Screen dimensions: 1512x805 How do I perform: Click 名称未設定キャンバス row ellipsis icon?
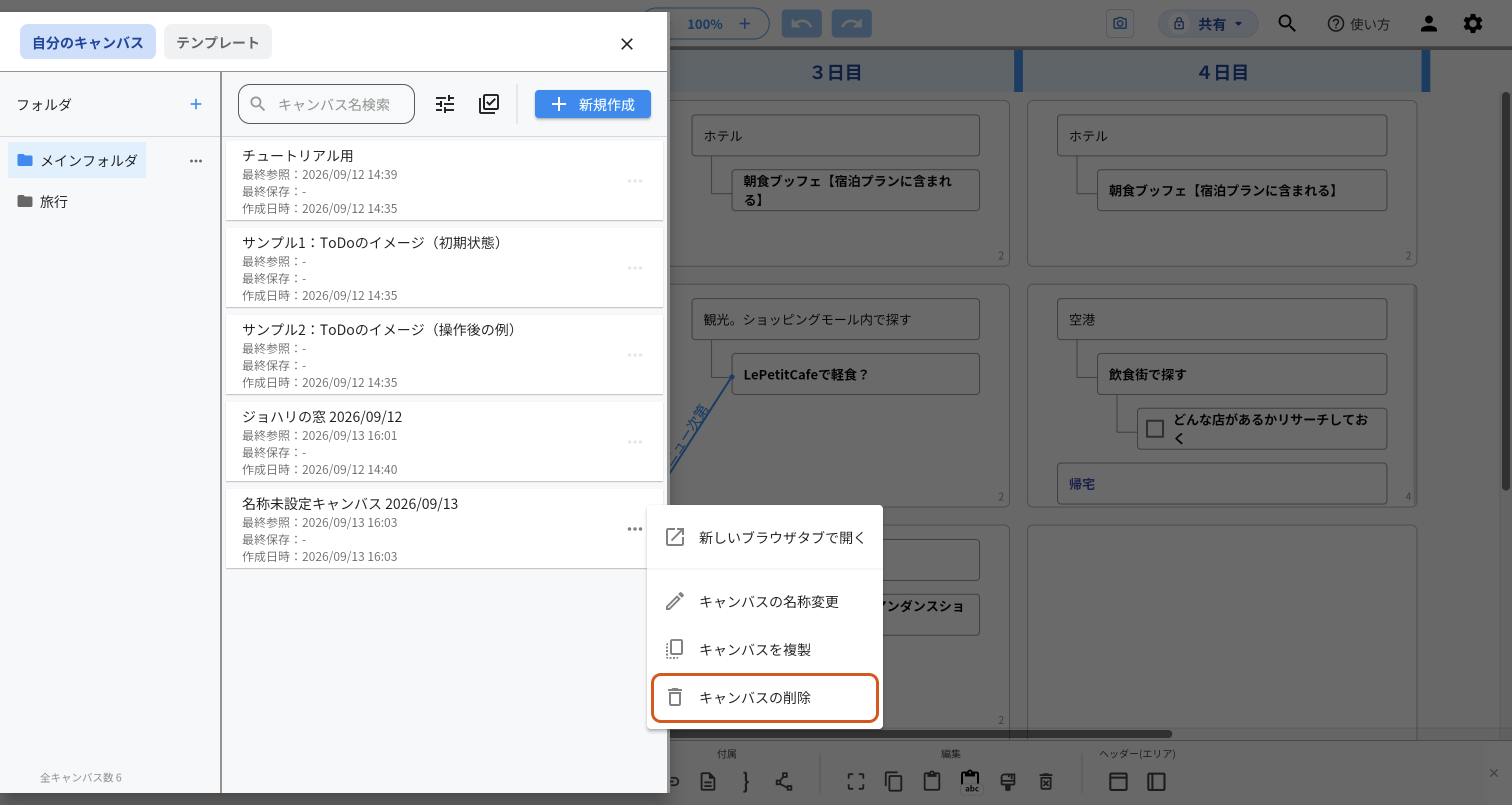point(635,529)
